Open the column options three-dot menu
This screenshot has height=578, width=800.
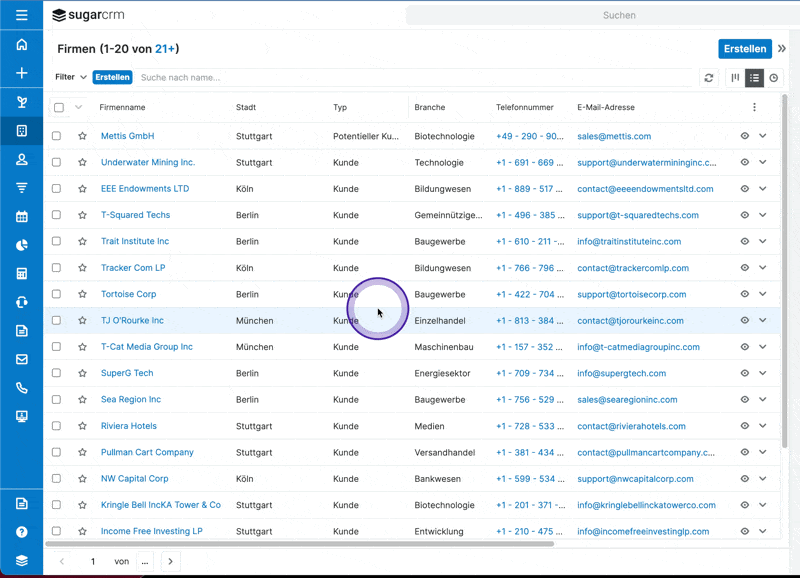[754, 107]
